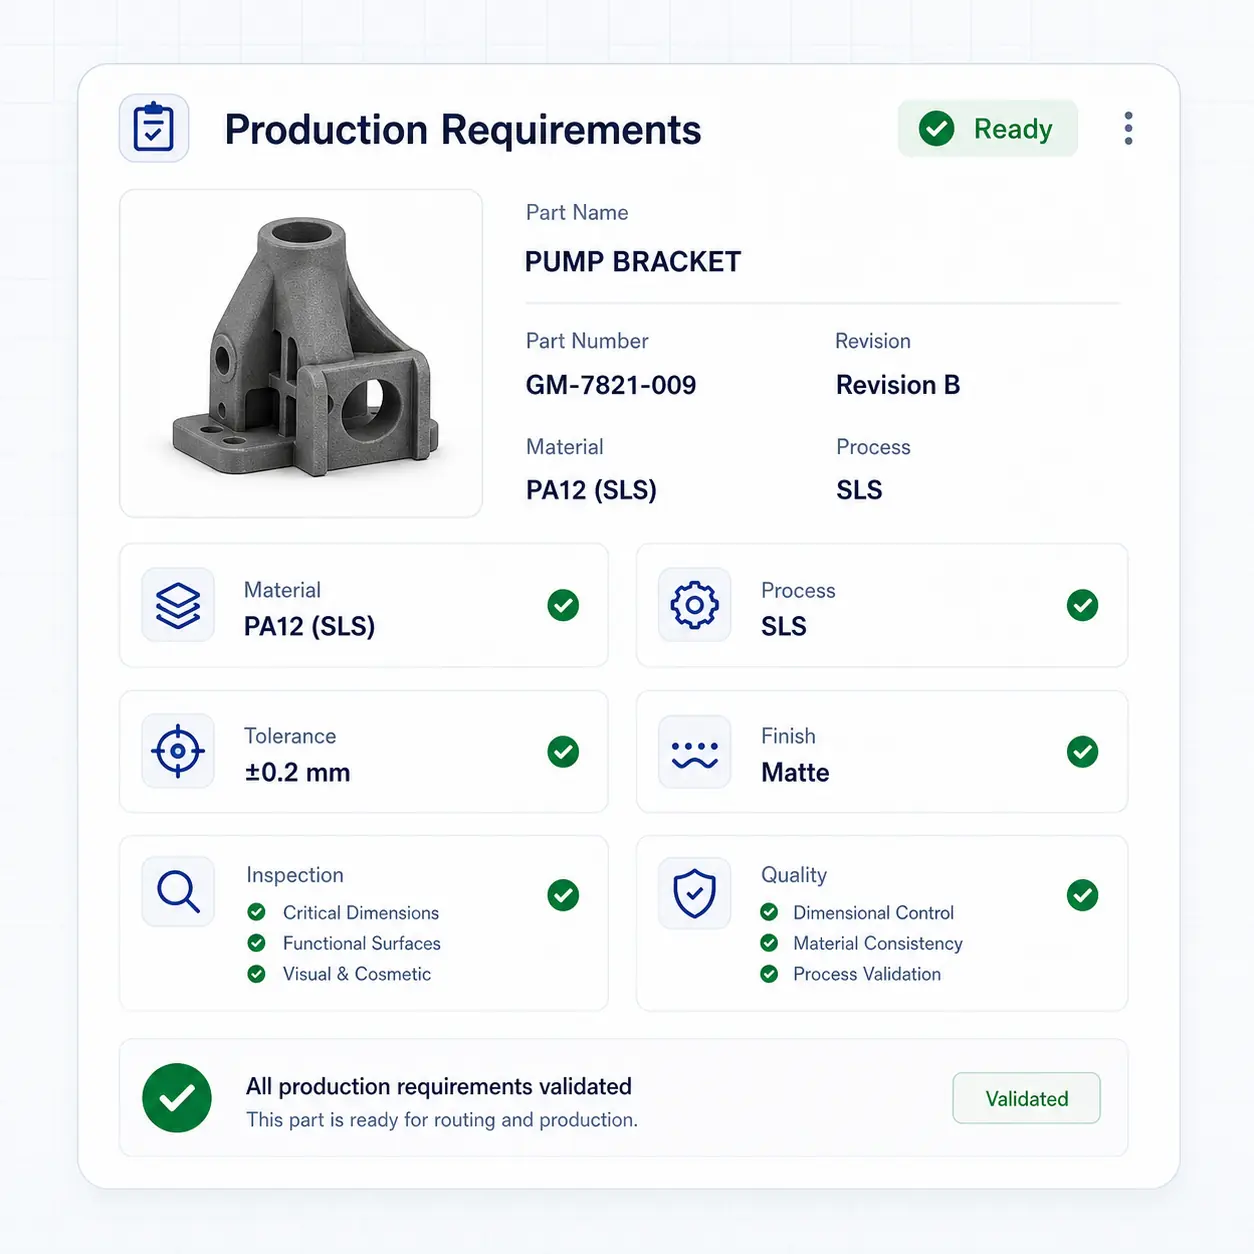Click PA12 (SLS) in the Material card
The height and width of the screenshot is (1254, 1254).
(x=309, y=626)
